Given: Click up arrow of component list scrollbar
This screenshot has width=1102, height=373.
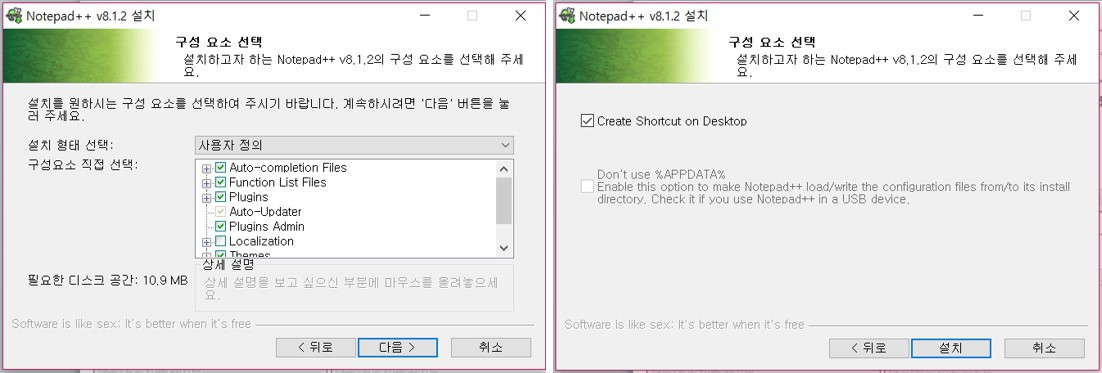Looking at the screenshot, I should 503,169.
